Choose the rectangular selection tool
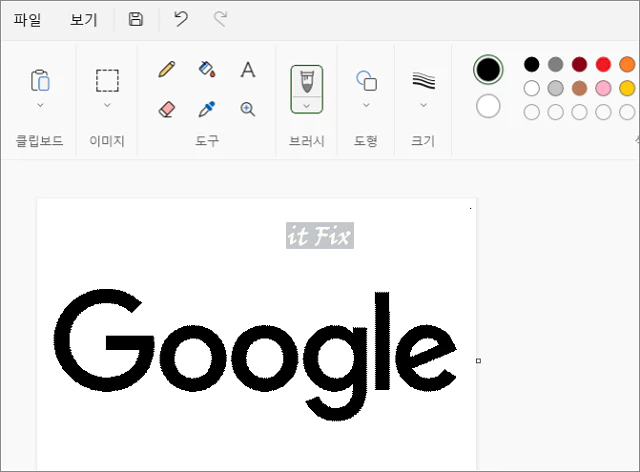The image size is (640, 472). point(107,80)
